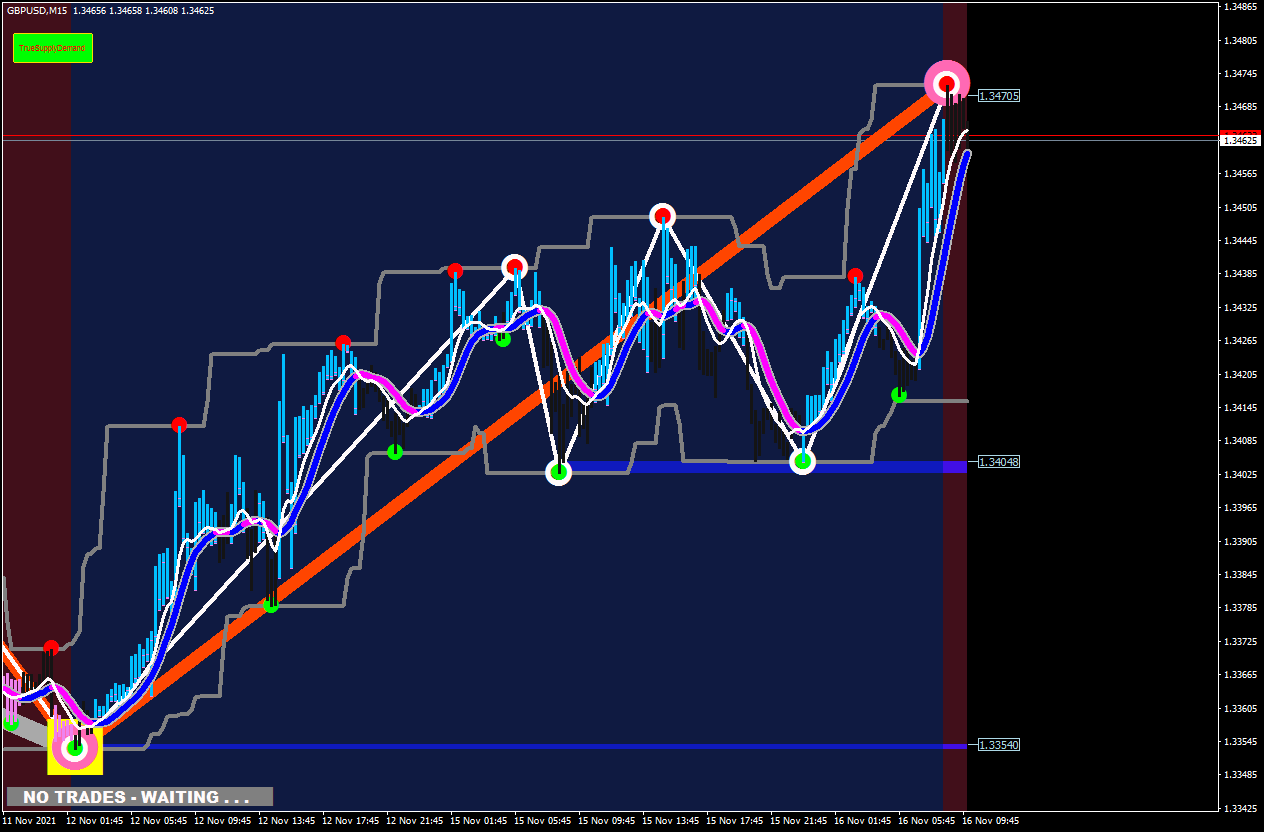Image resolution: width=1264 pixels, height=832 pixels.
Task: Click 1.34505 on the price axis
Action: (x=1241, y=208)
